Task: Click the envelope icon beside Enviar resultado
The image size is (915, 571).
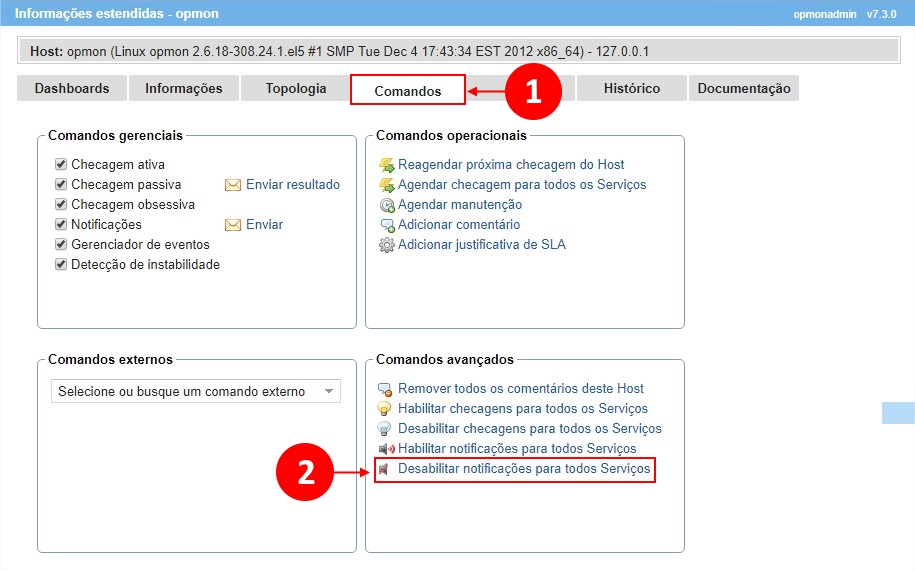Action: [x=233, y=185]
